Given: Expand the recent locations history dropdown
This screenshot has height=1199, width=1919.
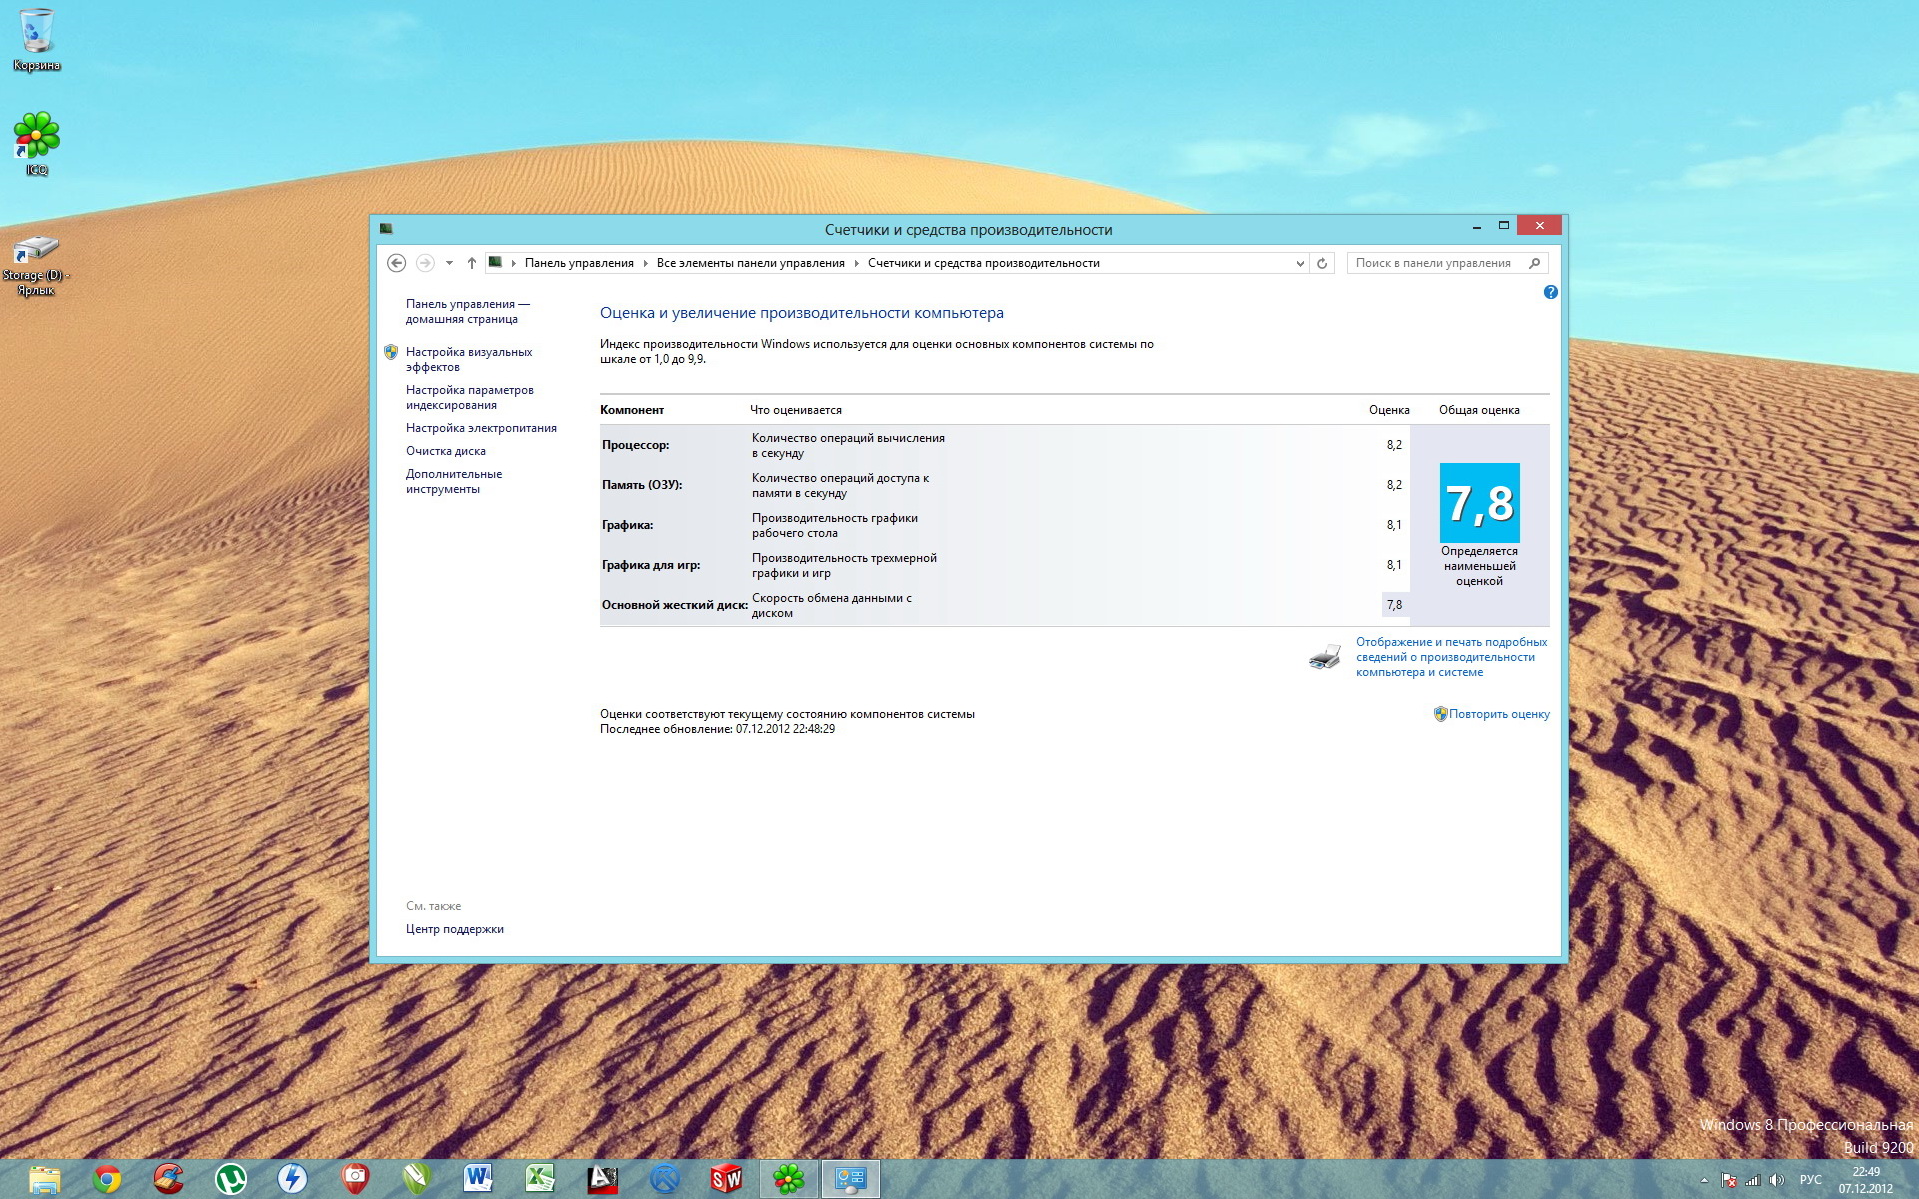Looking at the screenshot, I should 449,263.
